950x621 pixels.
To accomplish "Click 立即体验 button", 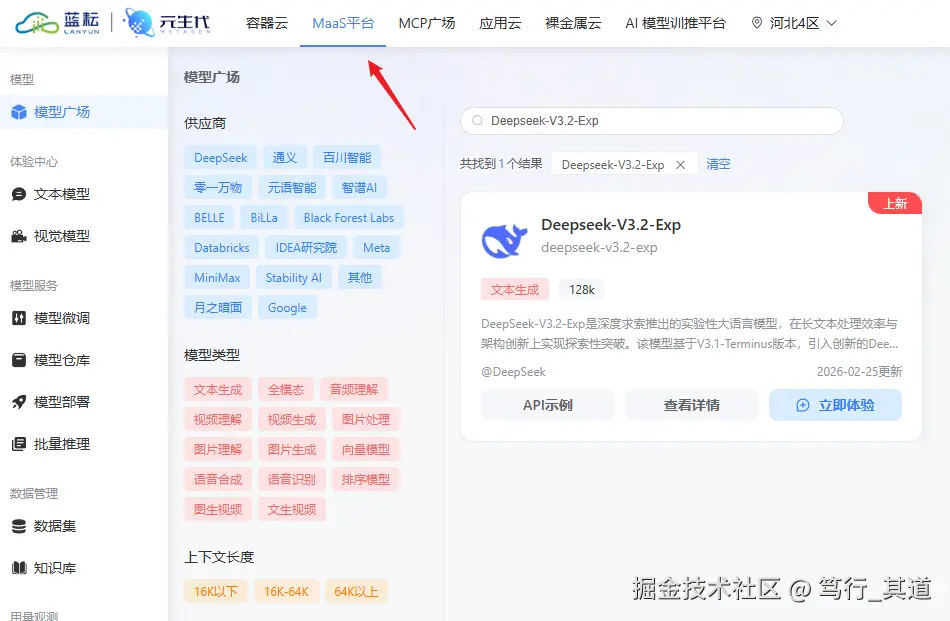I will [835, 405].
